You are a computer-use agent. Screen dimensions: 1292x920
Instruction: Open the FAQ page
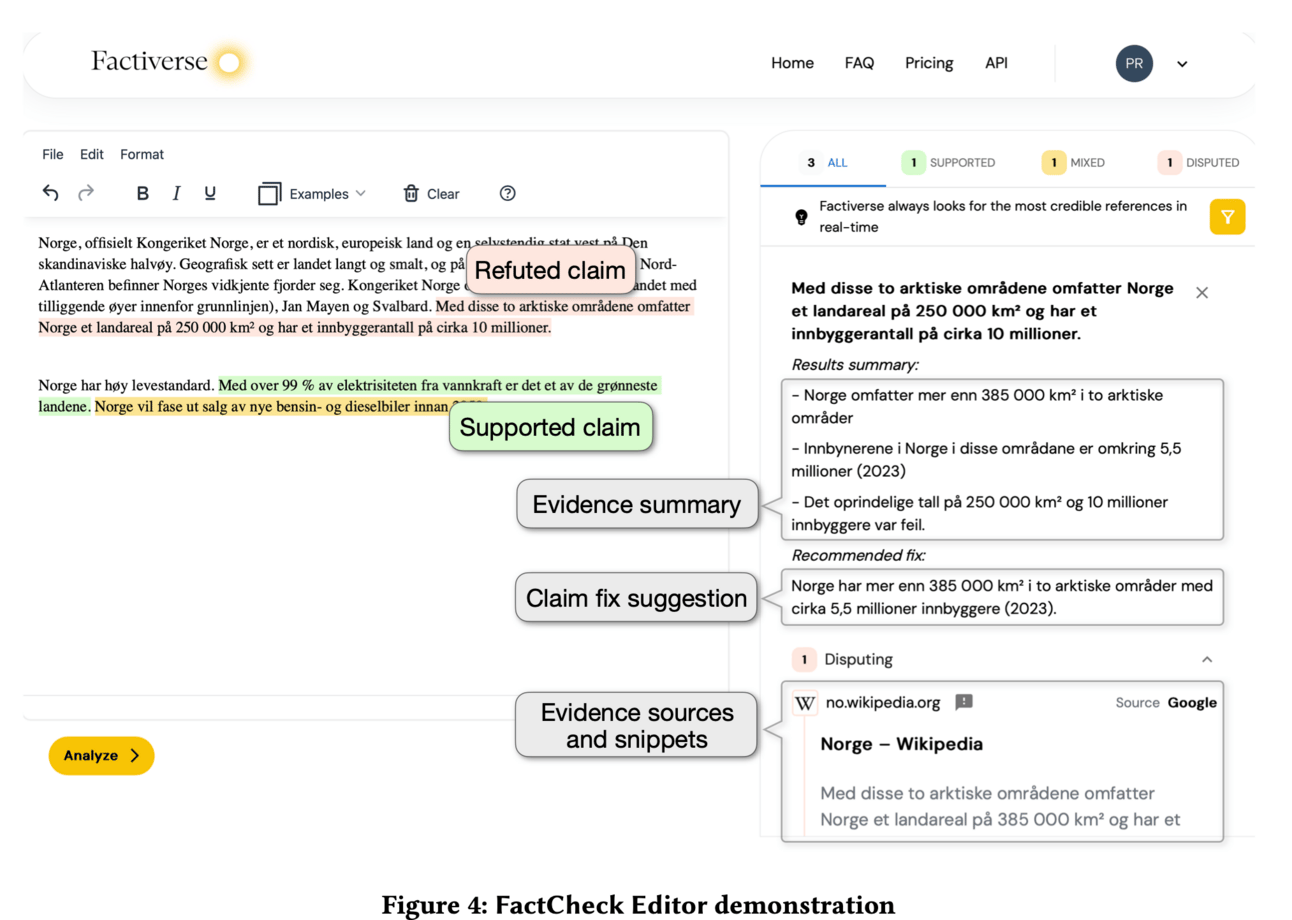coord(859,63)
